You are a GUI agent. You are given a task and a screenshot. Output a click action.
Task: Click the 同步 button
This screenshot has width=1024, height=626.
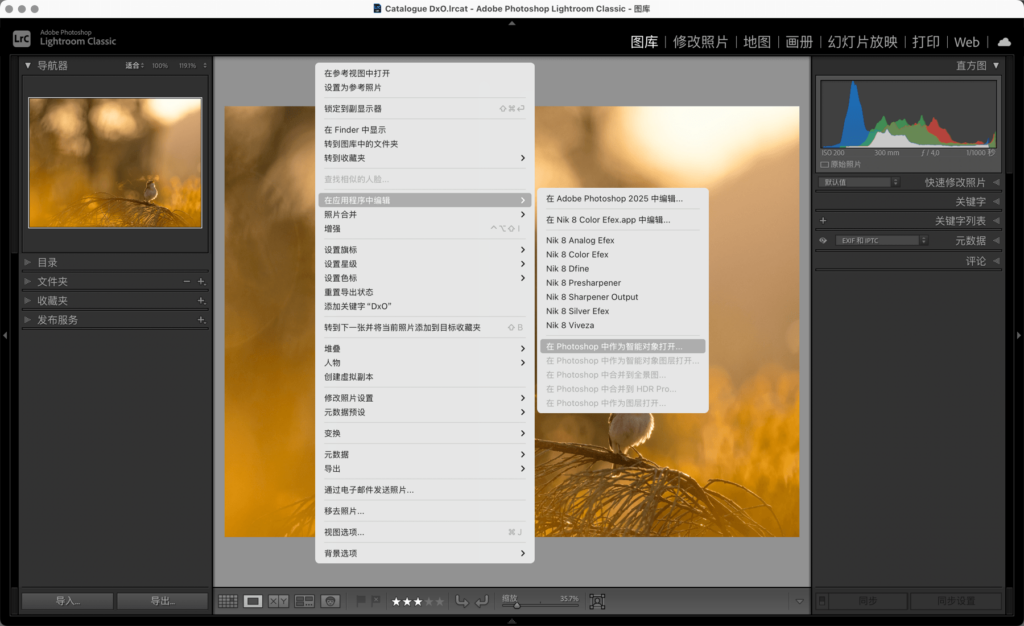(x=868, y=601)
